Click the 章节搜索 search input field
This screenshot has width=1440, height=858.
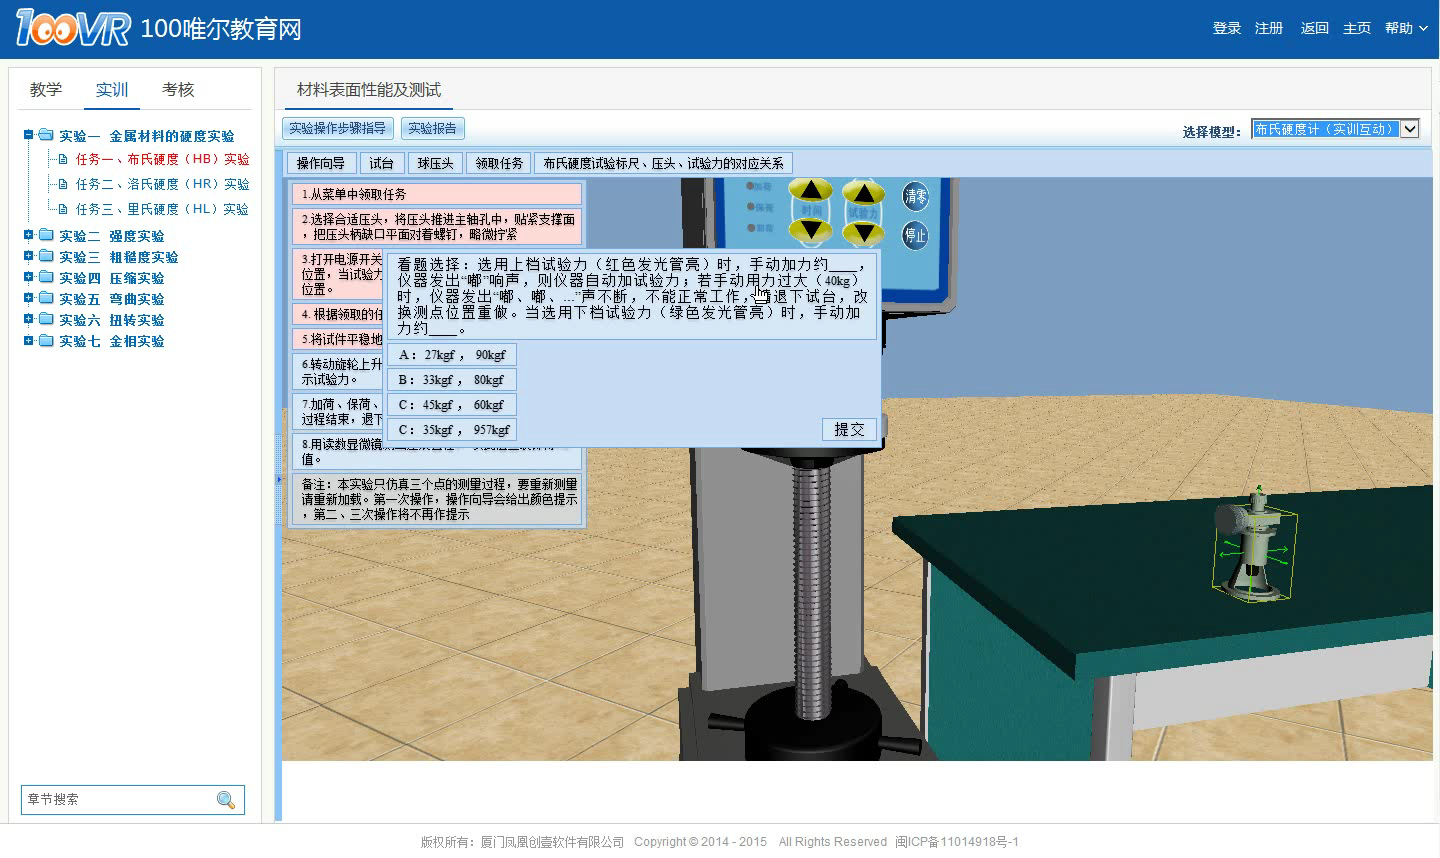point(118,800)
